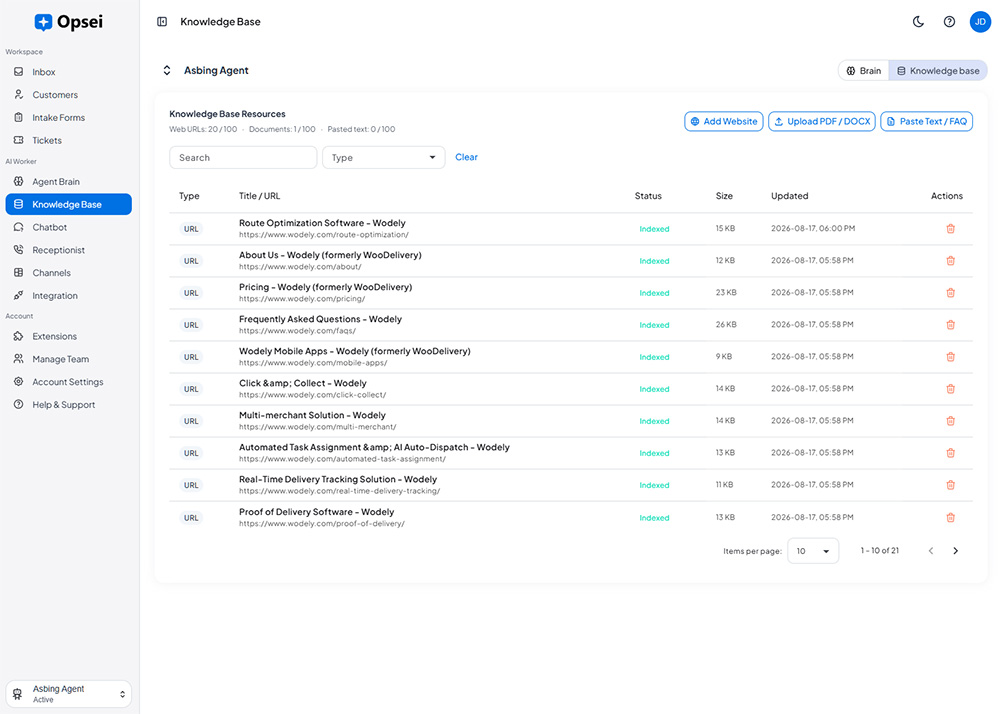Click the Updated column header
1000x714 pixels.
[790, 196]
